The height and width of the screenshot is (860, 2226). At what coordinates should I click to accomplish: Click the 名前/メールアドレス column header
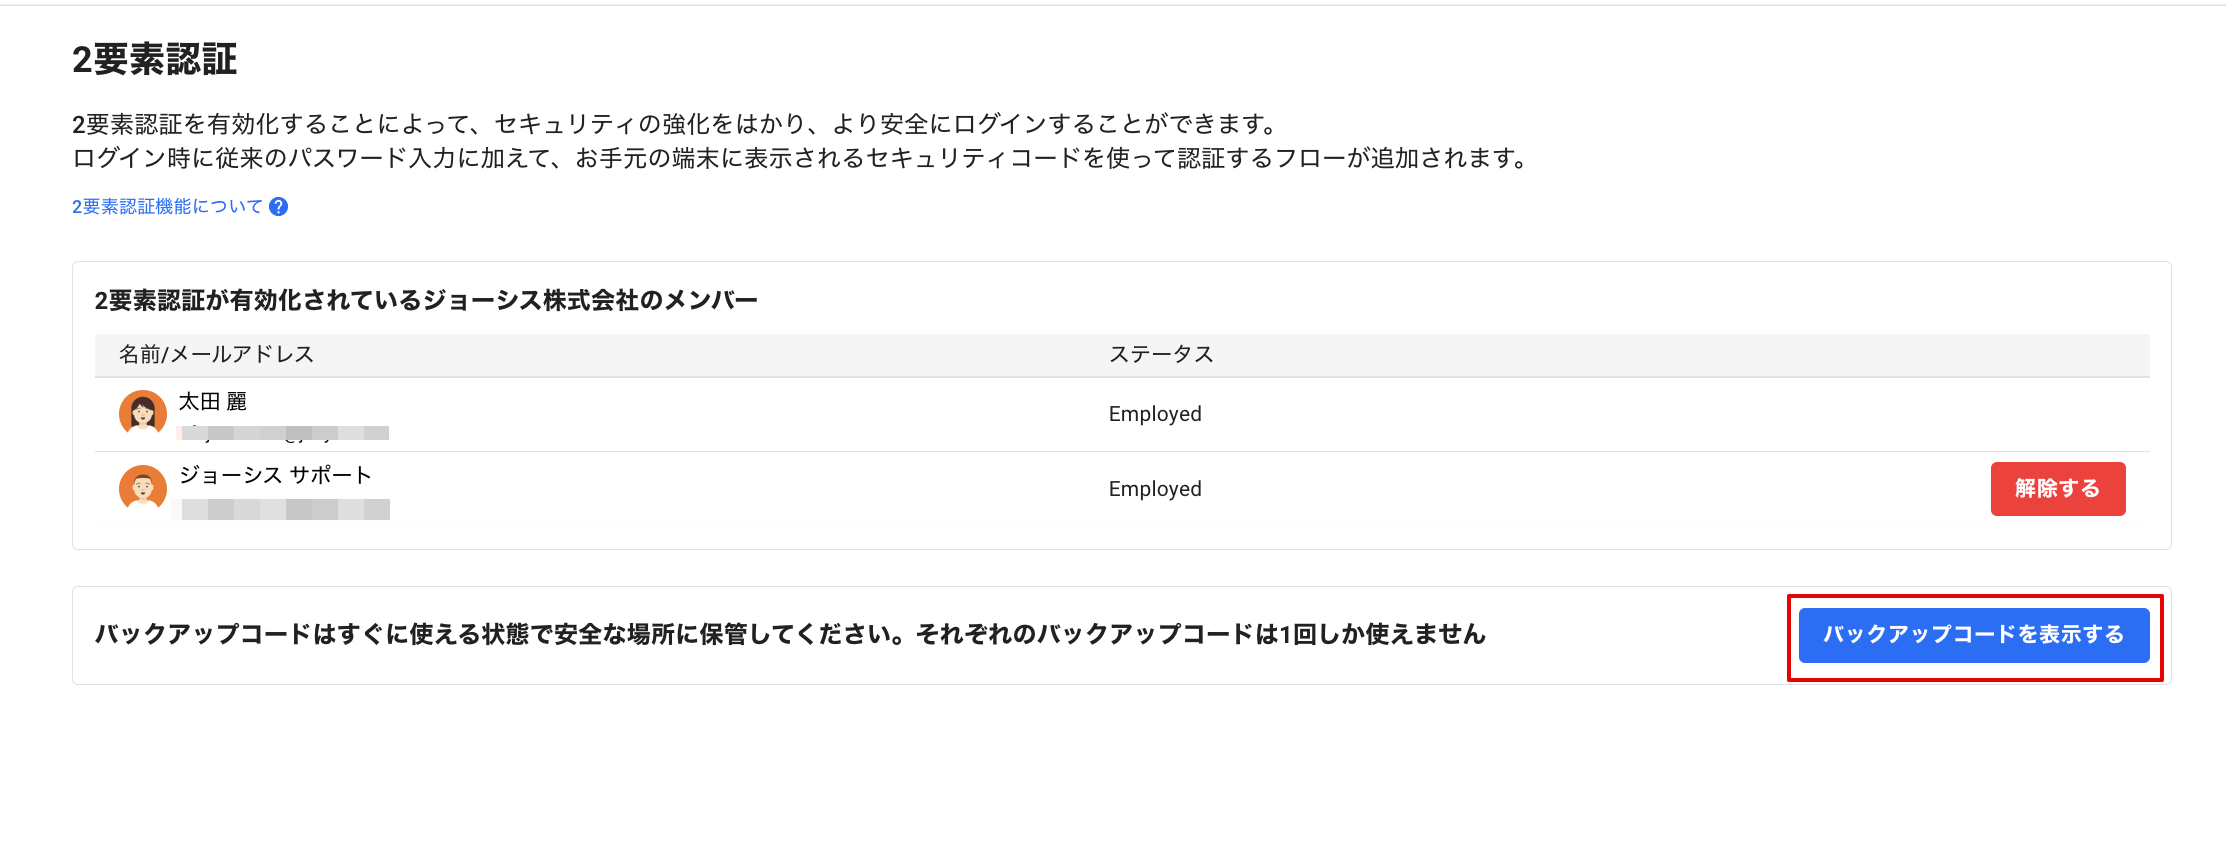tap(216, 354)
